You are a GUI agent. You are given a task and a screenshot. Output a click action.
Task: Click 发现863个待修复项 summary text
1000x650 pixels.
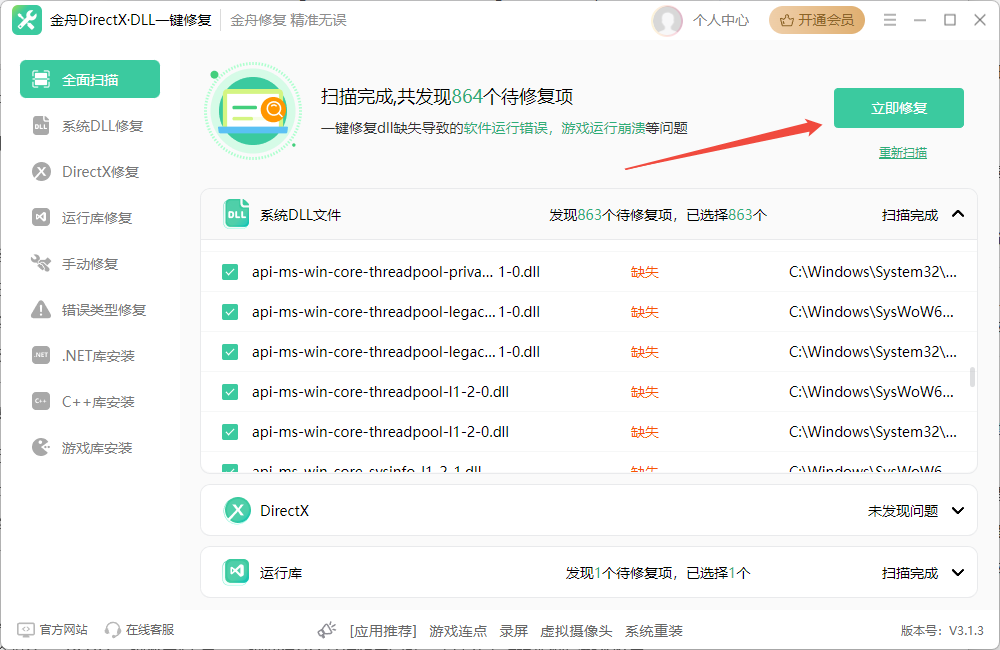[611, 215]
